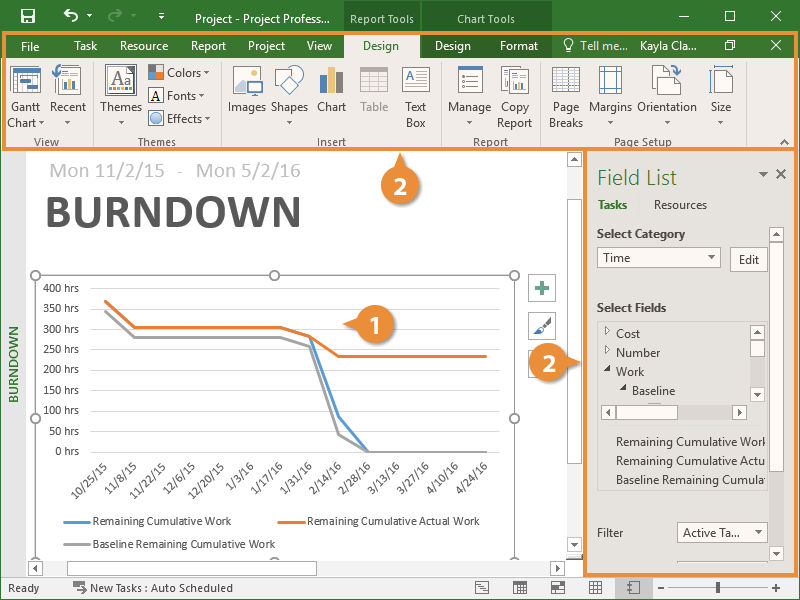Image resolution: width=800 pixels, height=600 pixels.
Task: Open the Chart Styles paintbrush button
Action: point(542,326)
